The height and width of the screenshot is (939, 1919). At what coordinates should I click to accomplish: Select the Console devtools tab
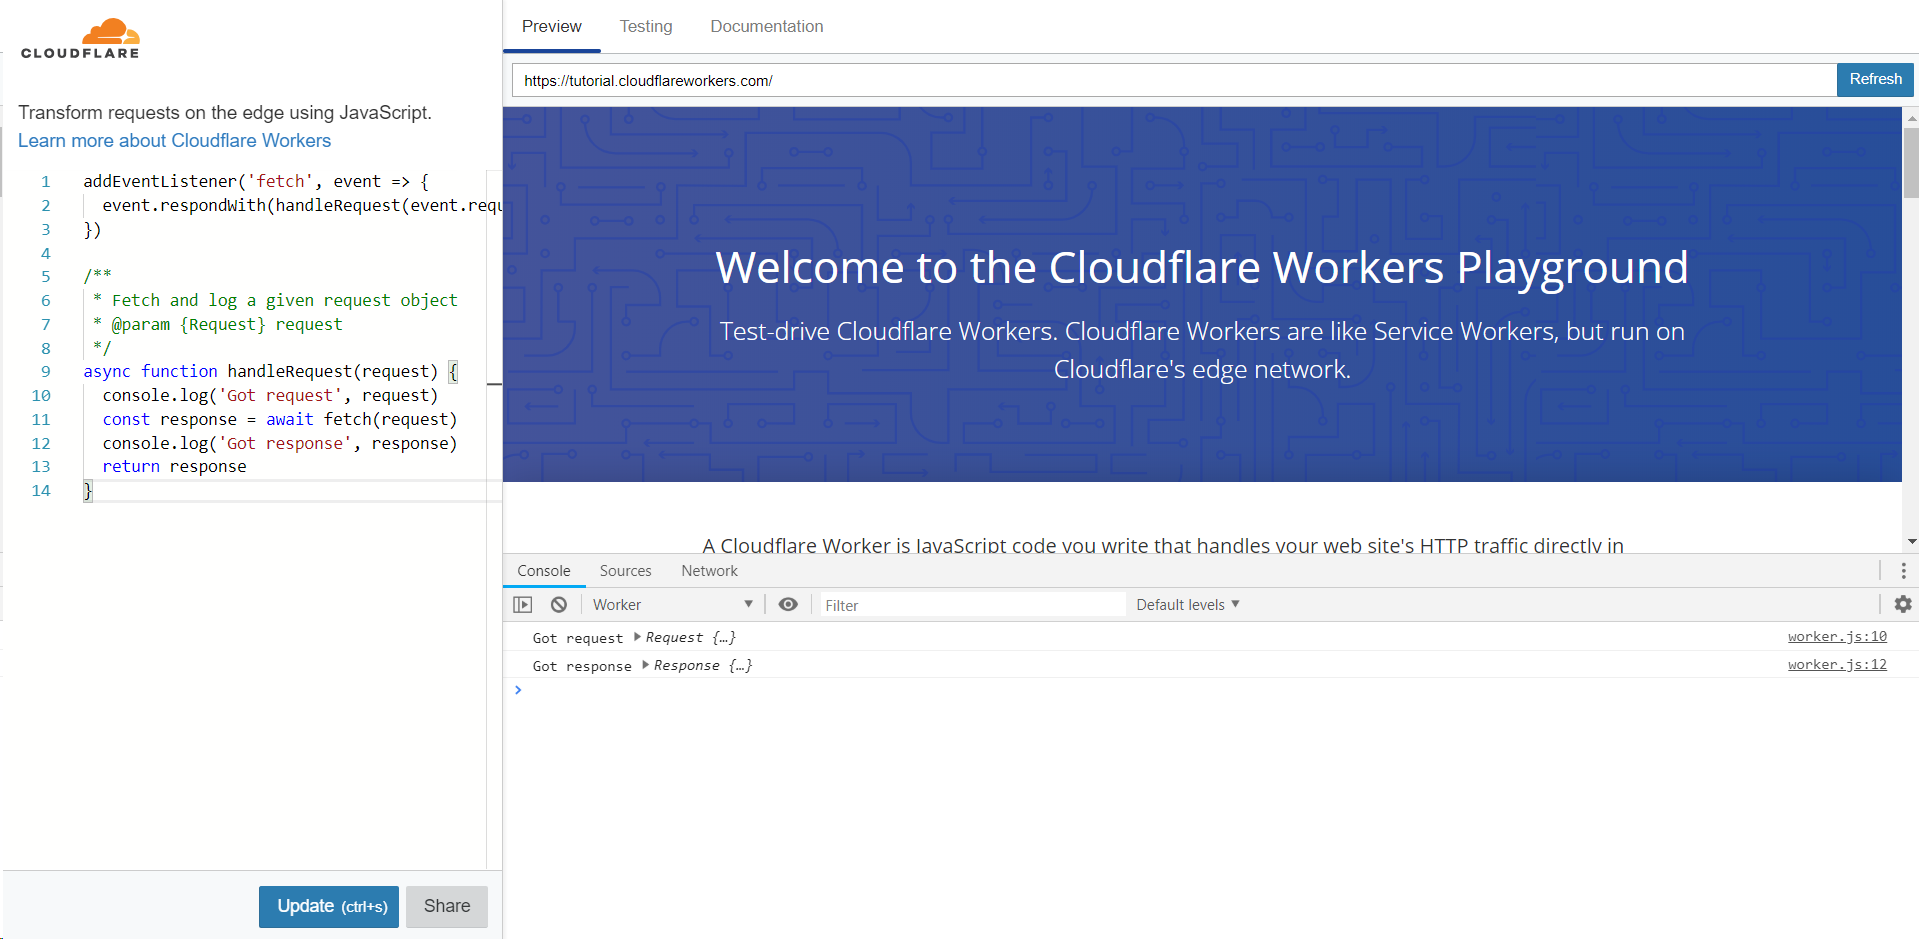[544, 570]
